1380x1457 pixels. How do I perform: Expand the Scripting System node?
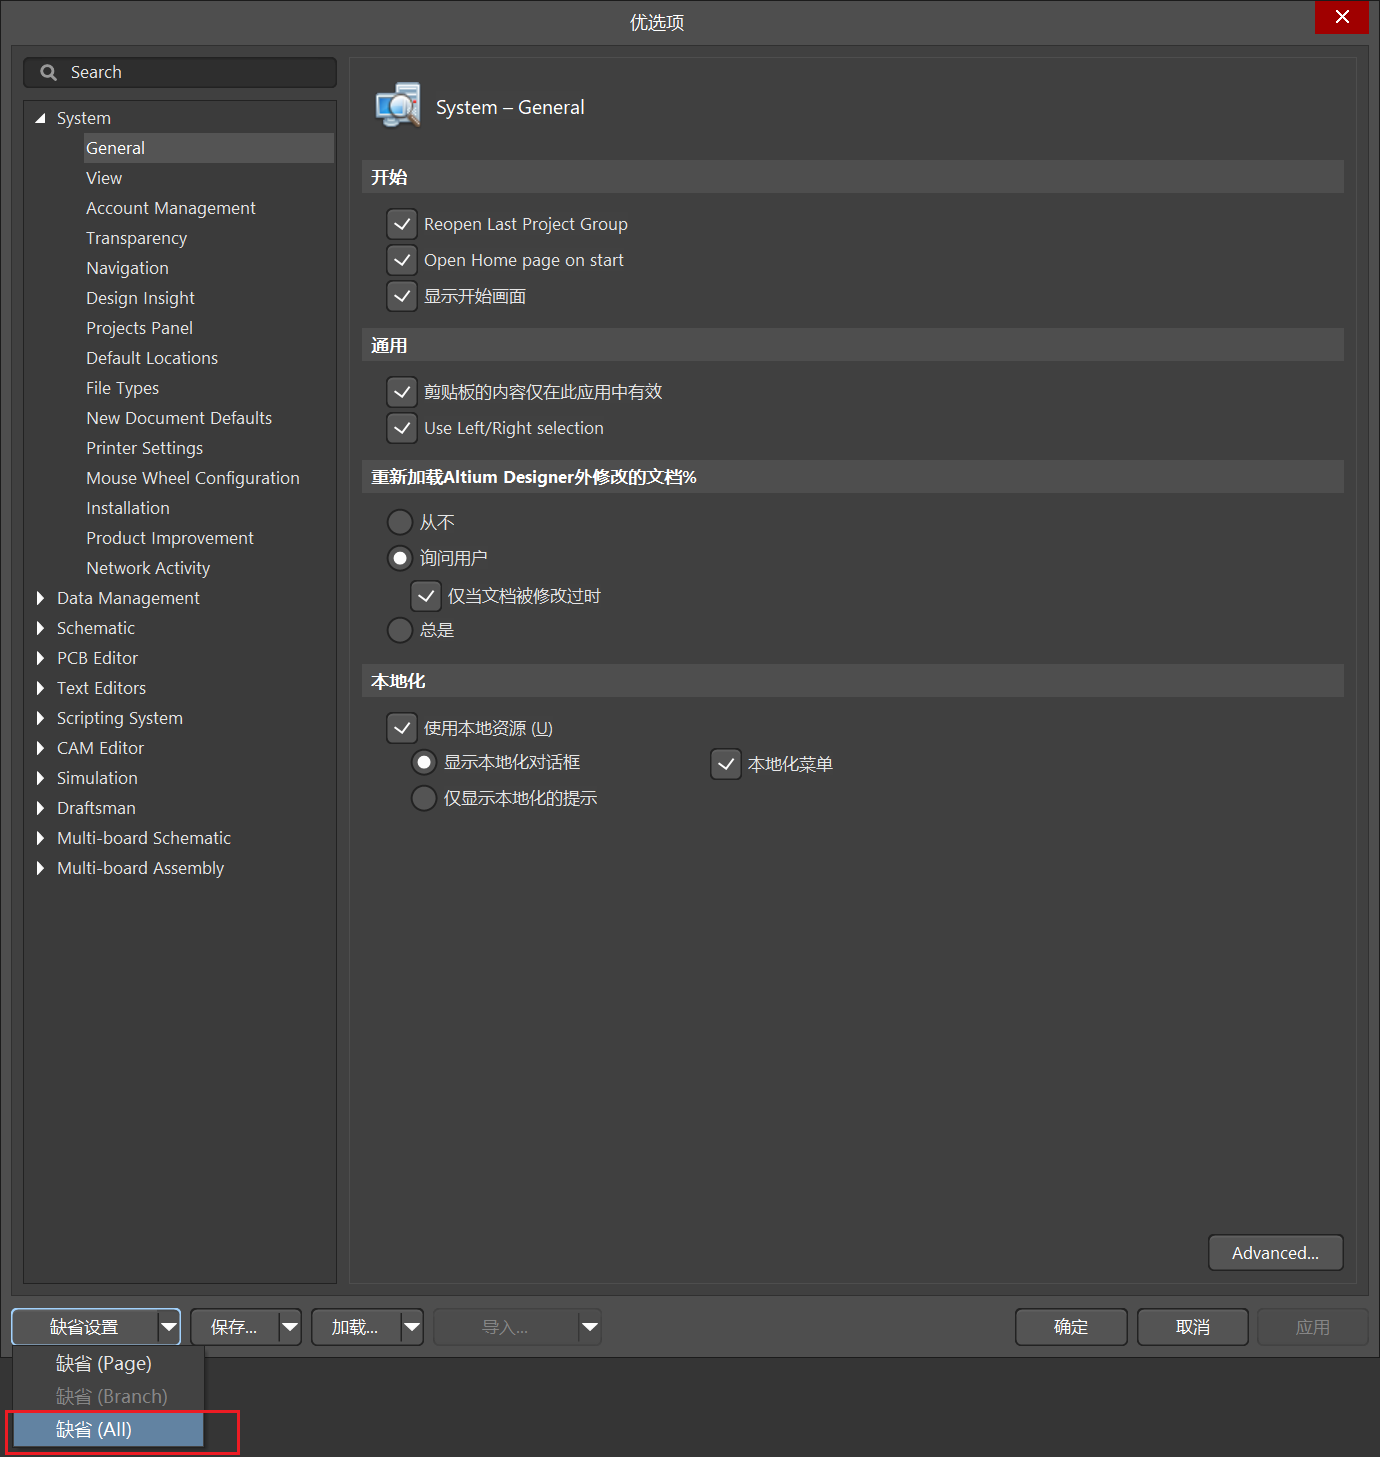(40, 718)
